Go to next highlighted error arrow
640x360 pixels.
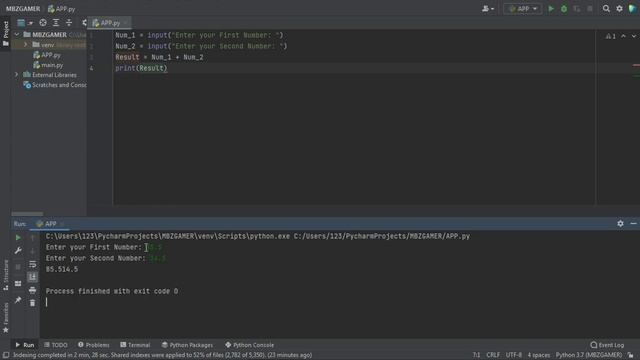coord(633,36)
